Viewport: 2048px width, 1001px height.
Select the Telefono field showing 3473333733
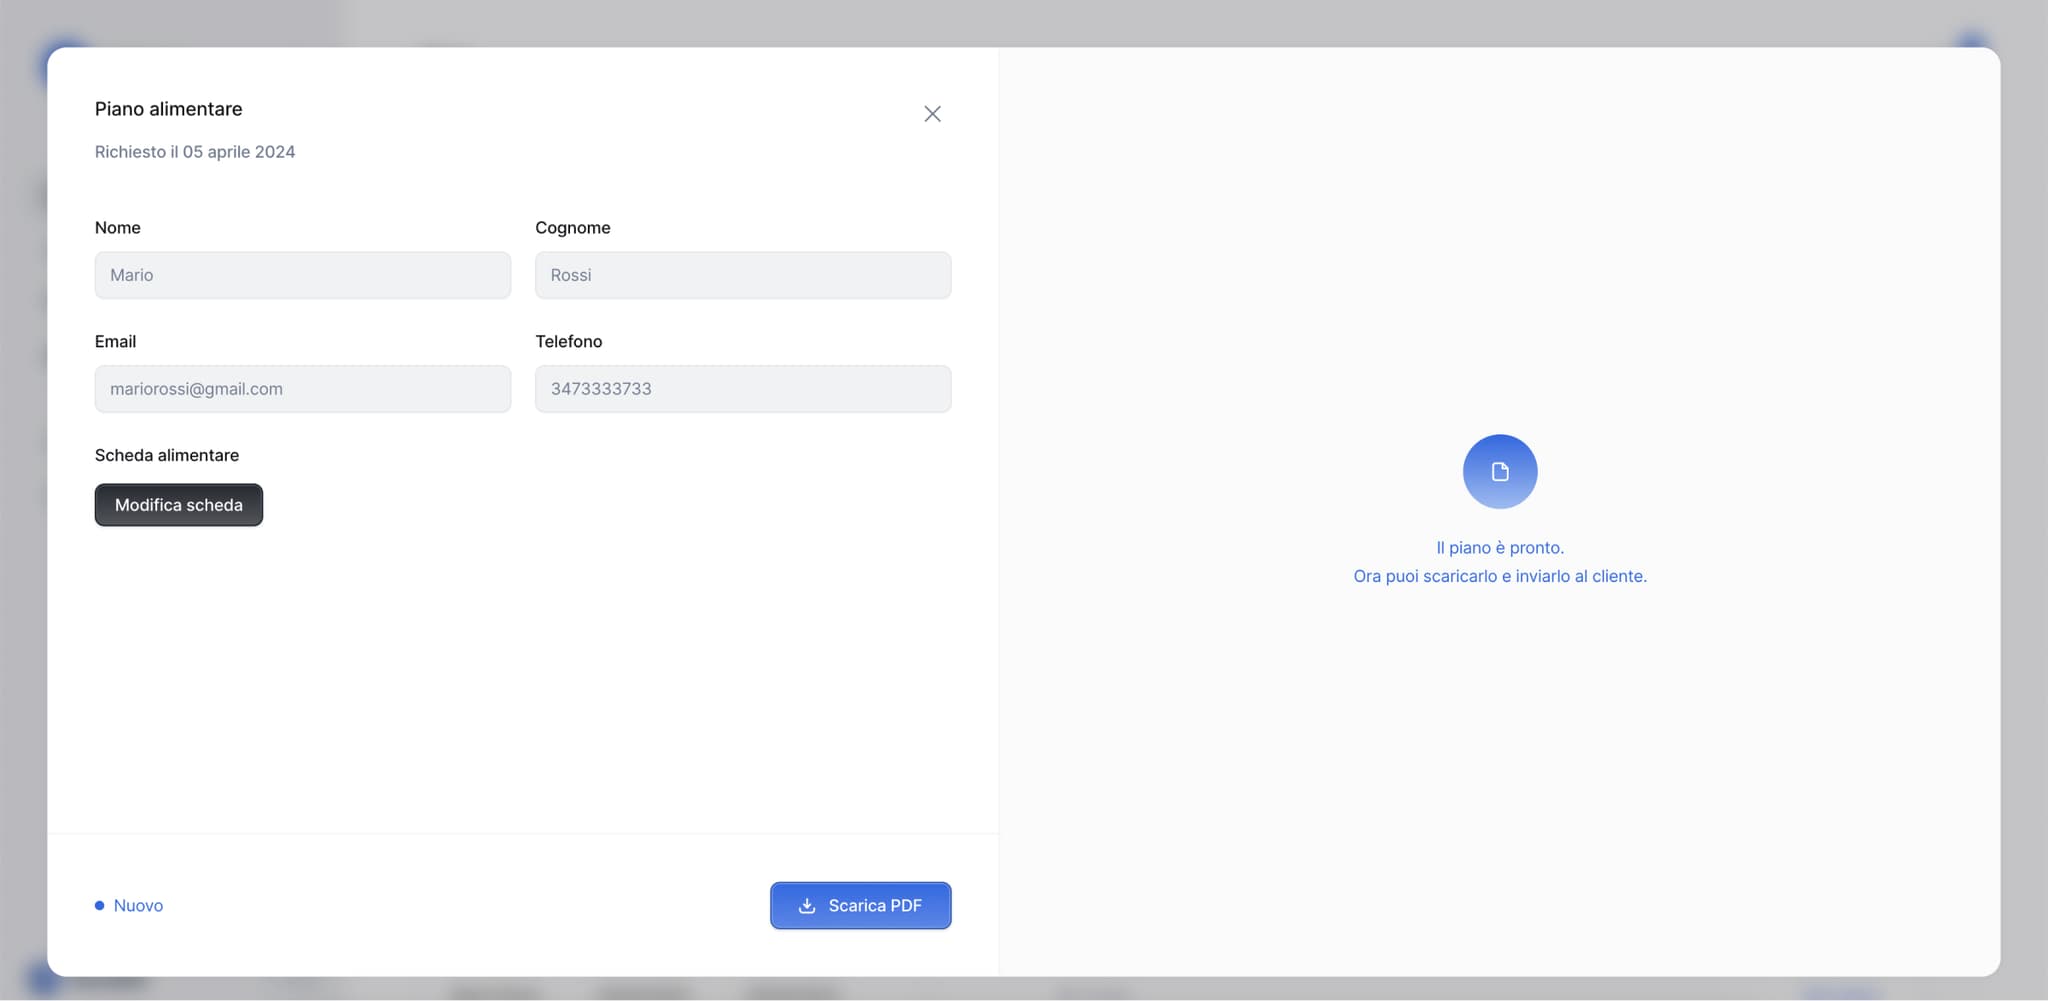tap(742, 389)
